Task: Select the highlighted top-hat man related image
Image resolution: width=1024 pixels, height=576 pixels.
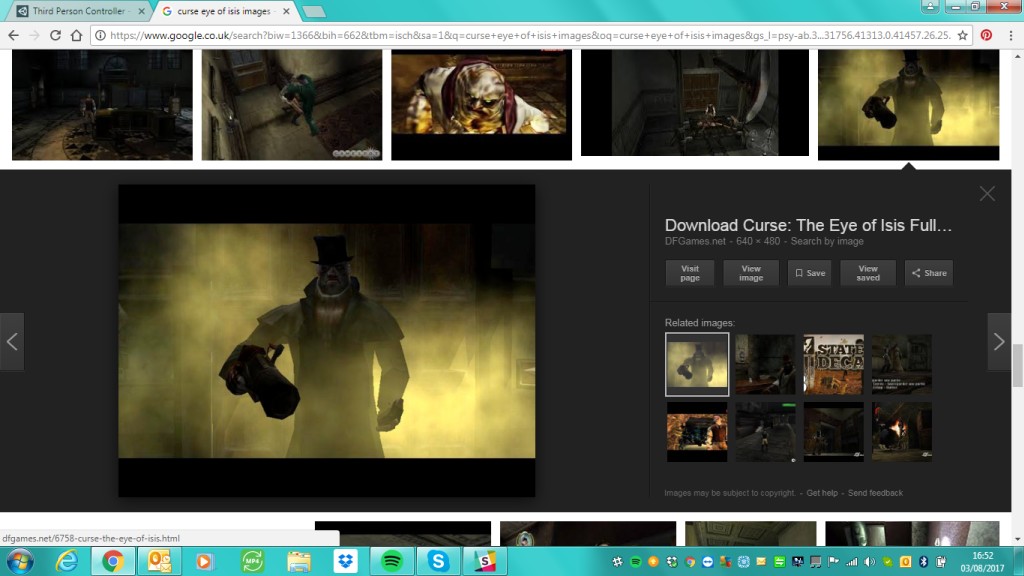Action: (x=697, y=364)
